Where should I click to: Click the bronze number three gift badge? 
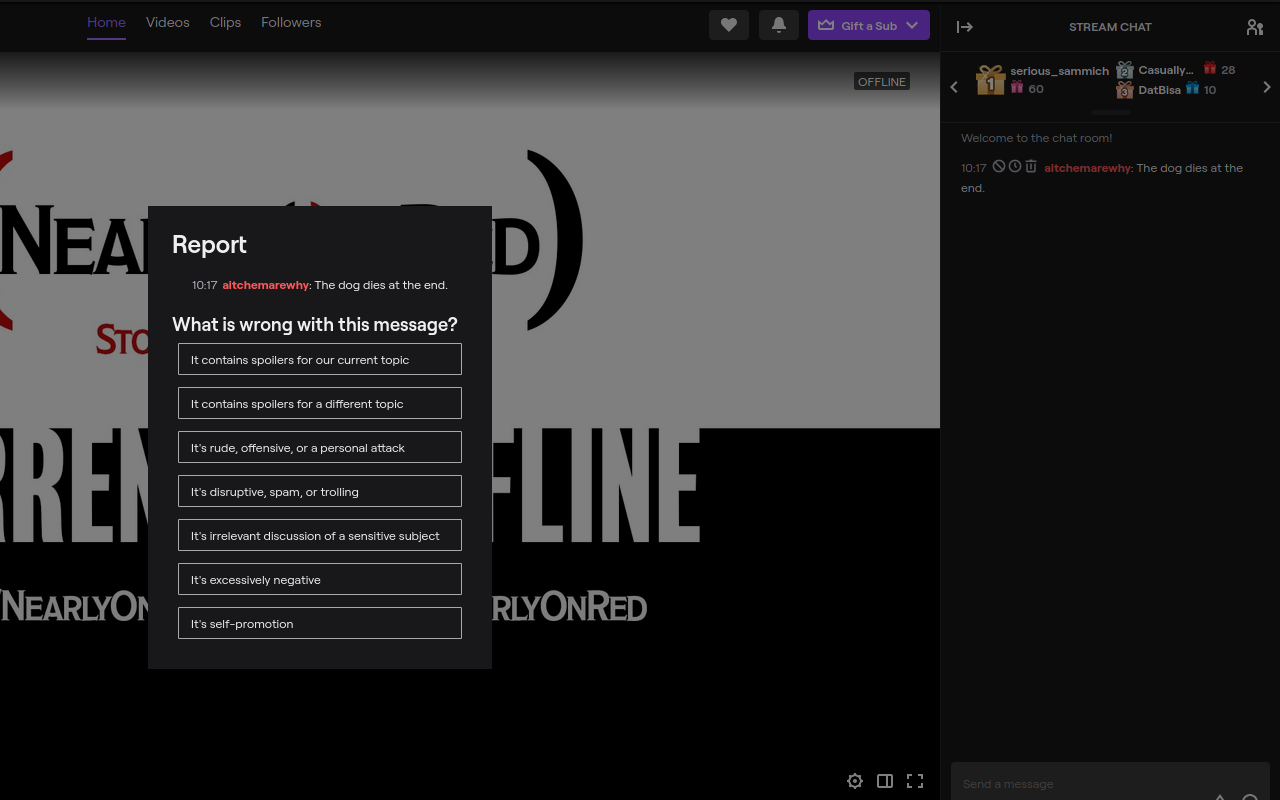coord(1125,90)
